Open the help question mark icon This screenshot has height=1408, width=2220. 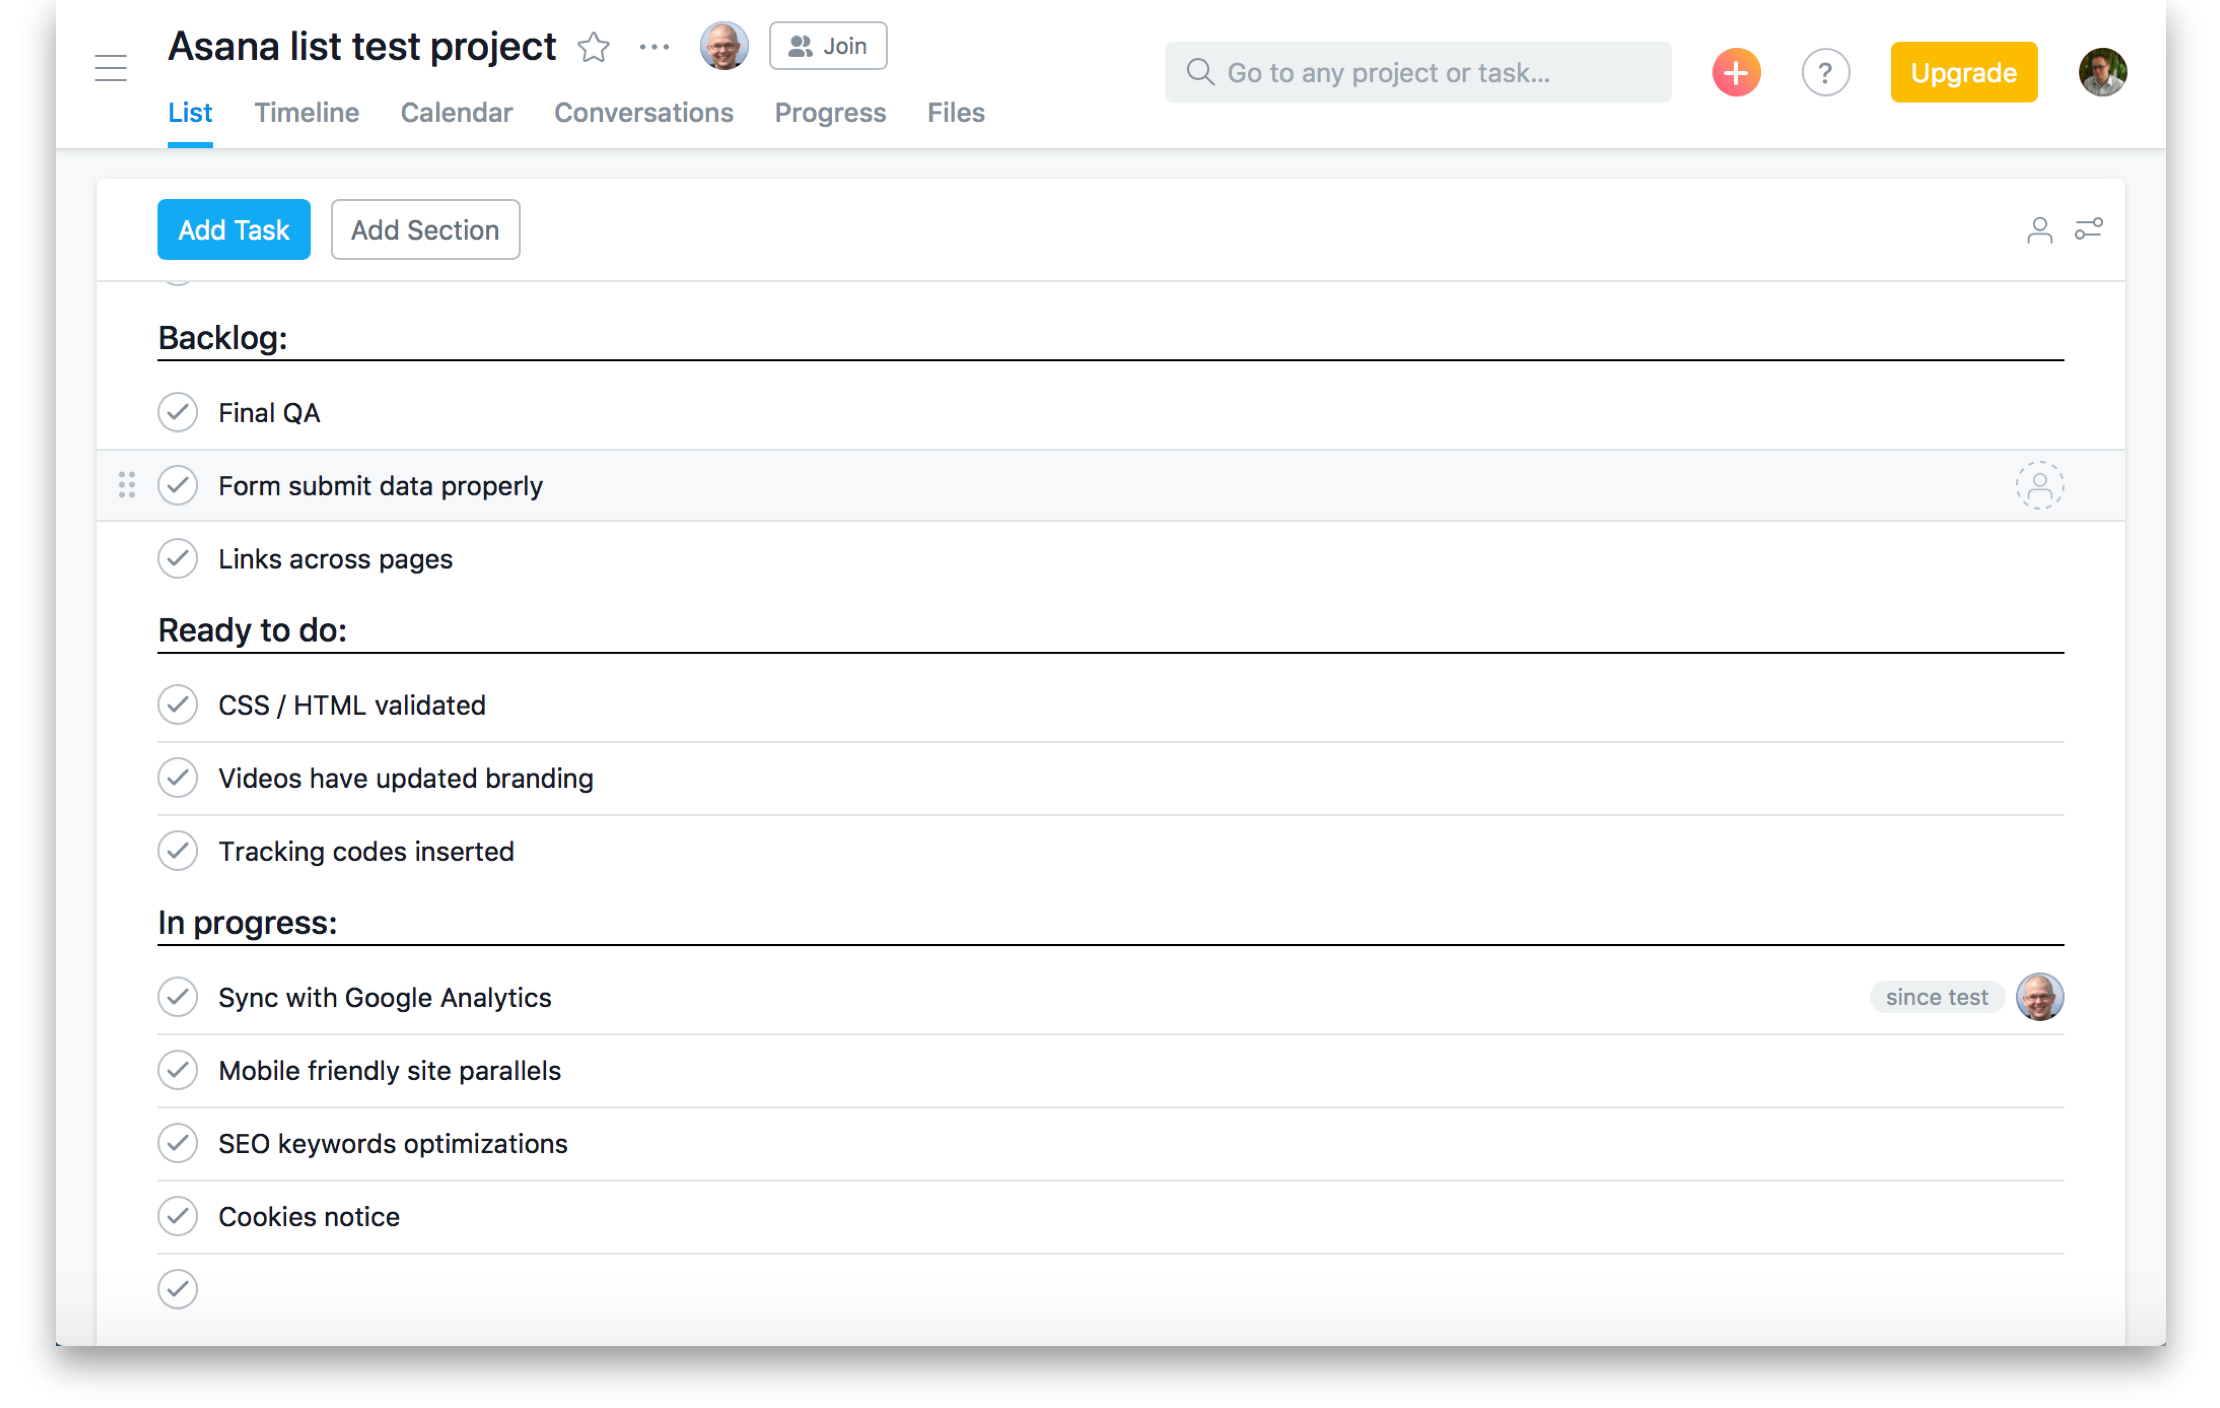click(x=1825, y=72)
